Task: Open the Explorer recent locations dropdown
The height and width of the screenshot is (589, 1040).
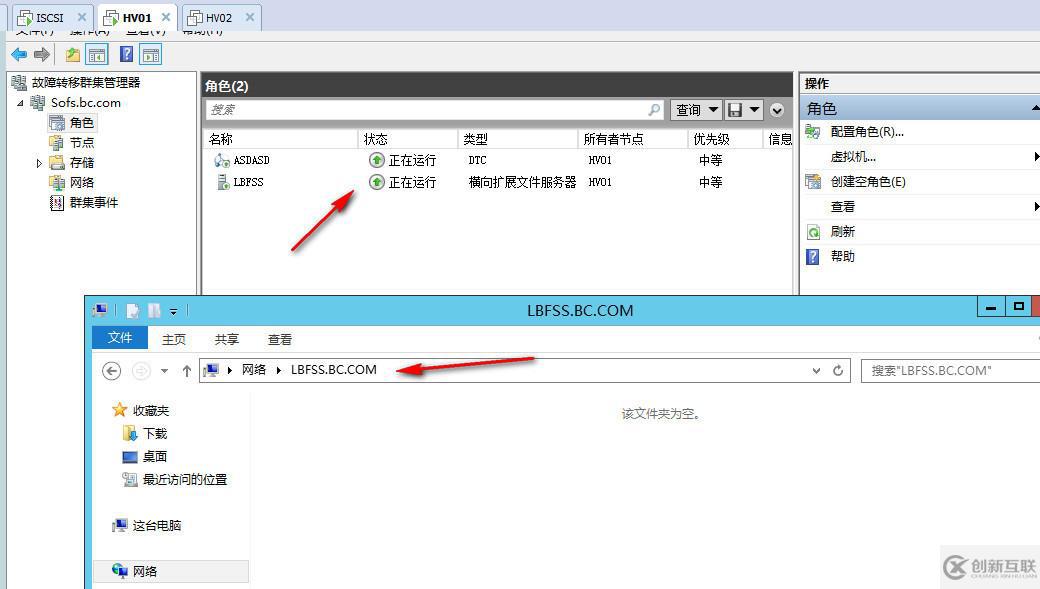Action: [164, 371]
